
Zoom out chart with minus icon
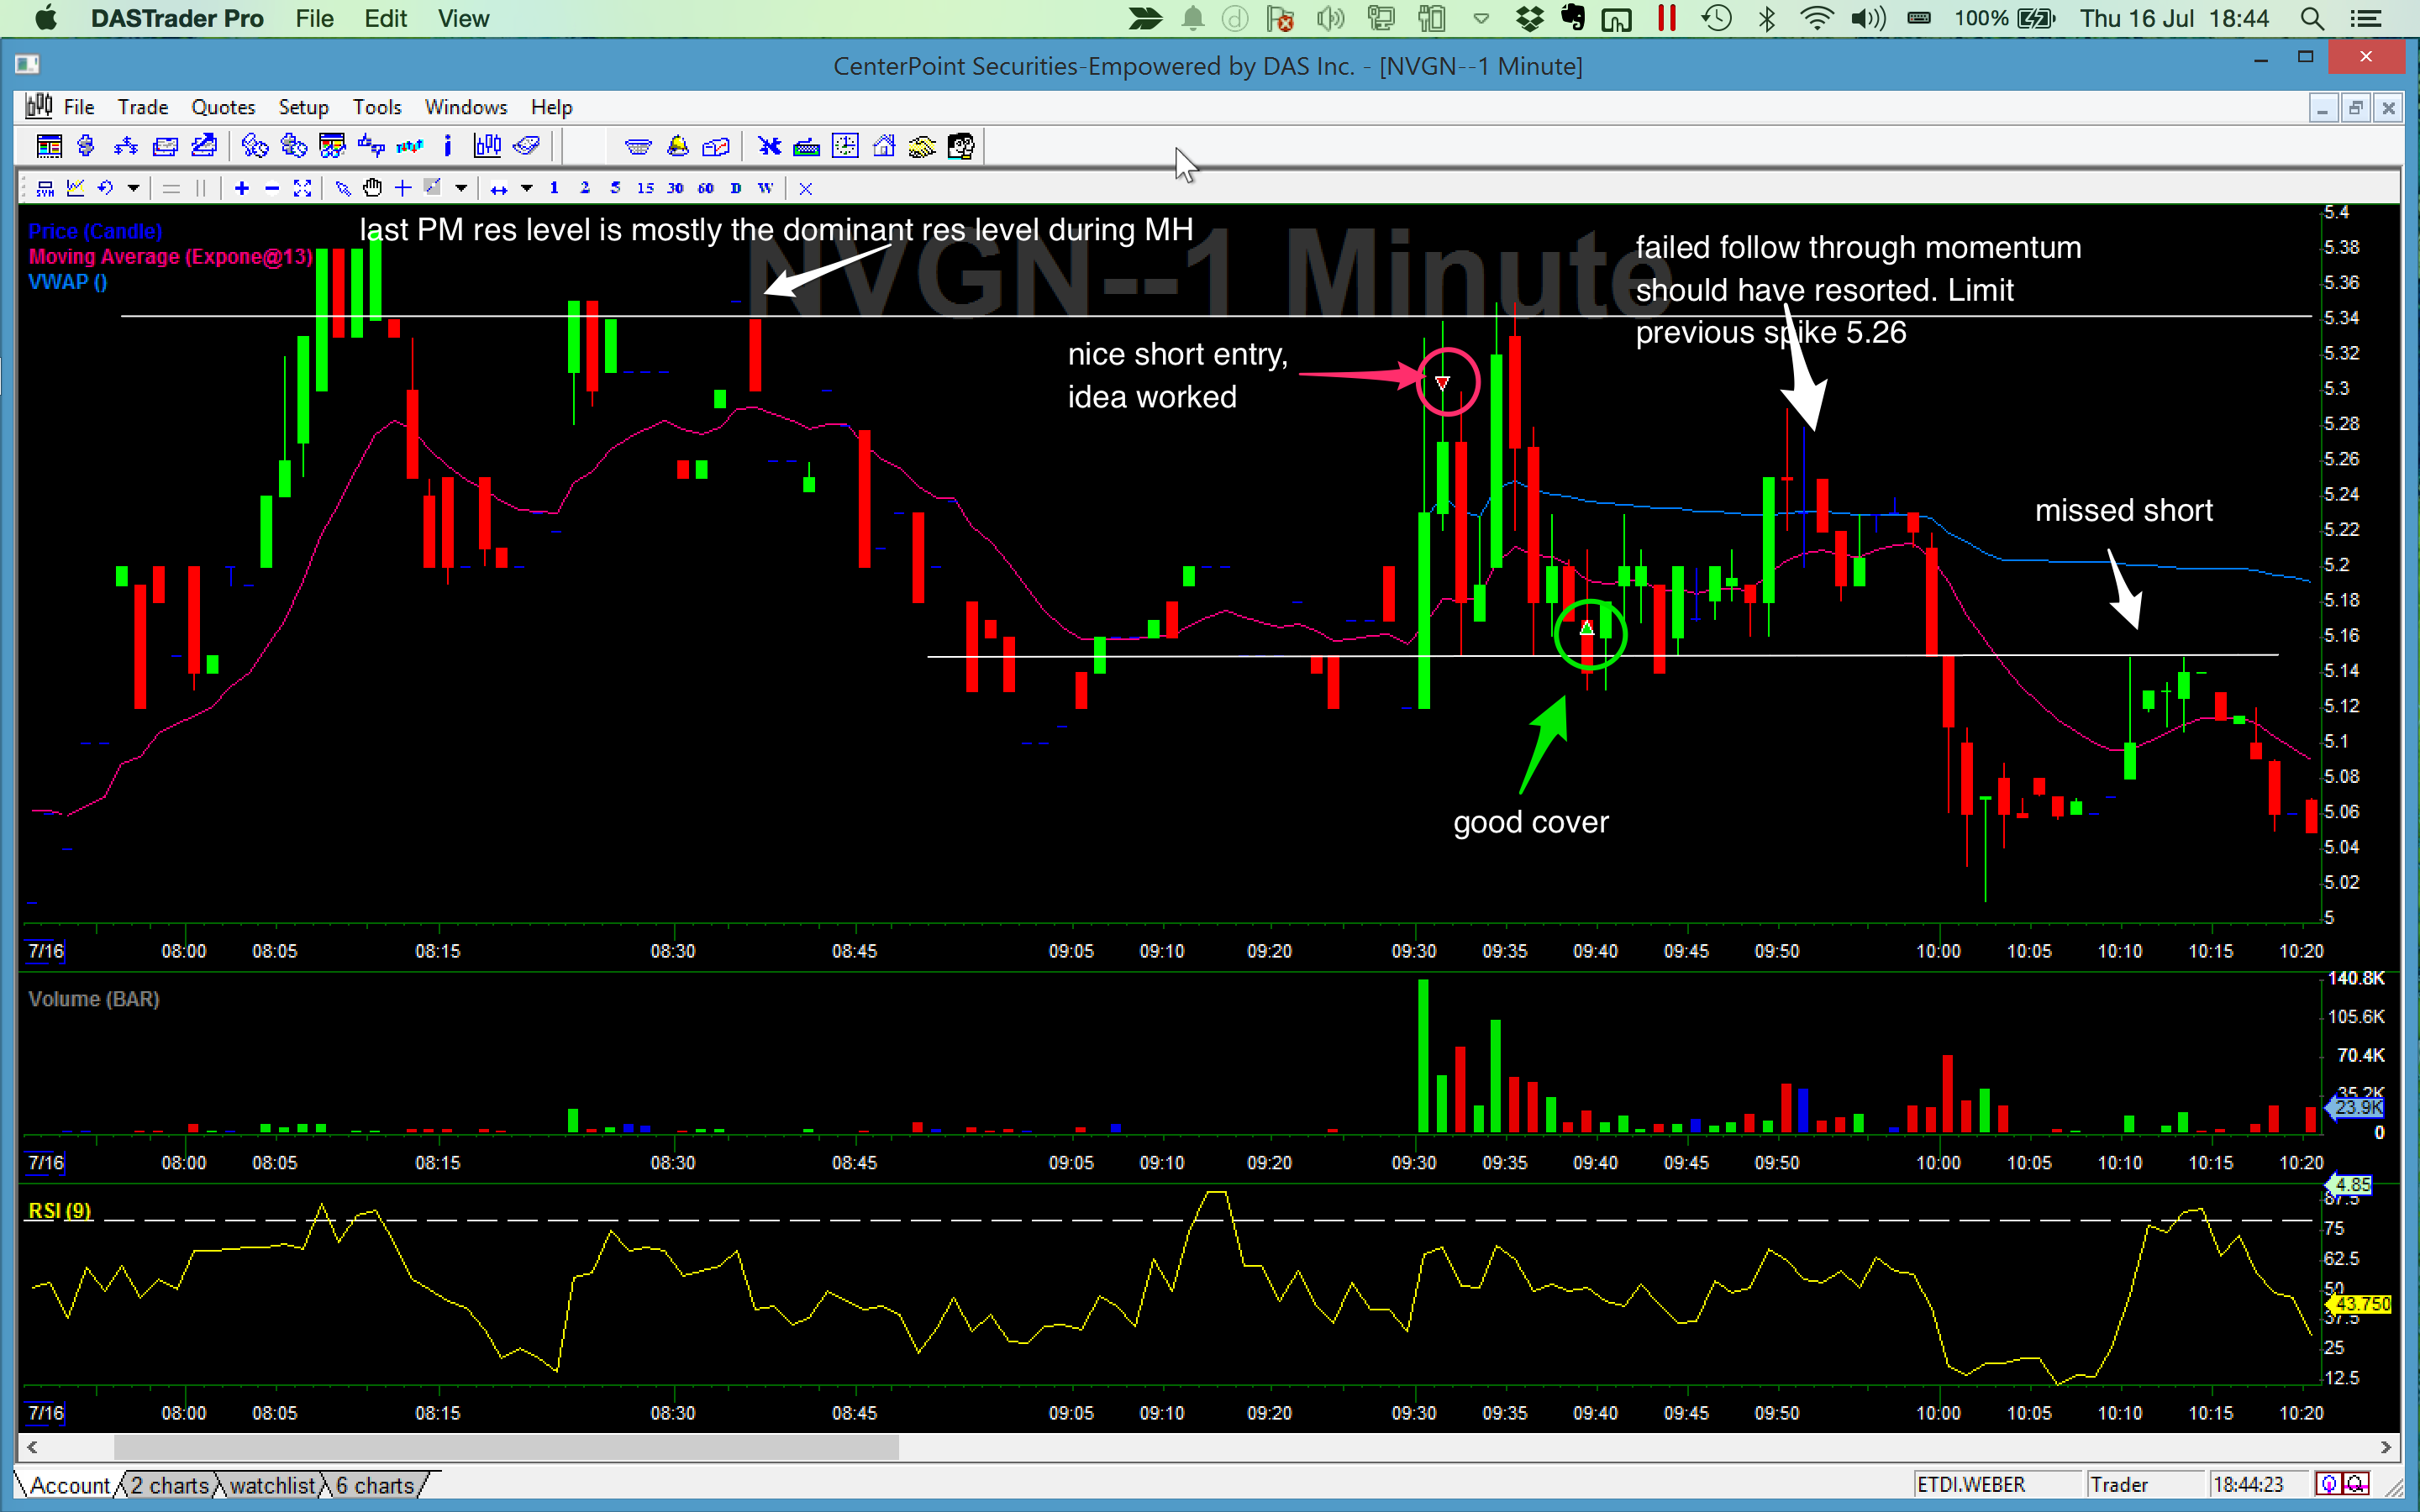(x=271, y=188)
